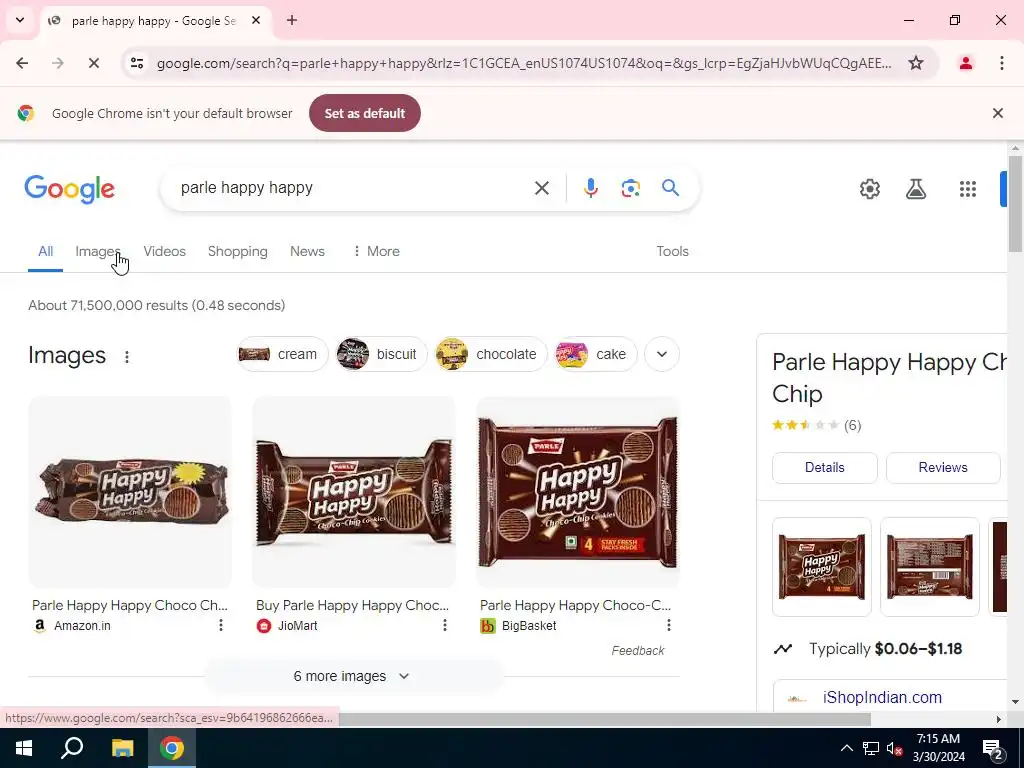Image resolution: width=1024 pixels, height=768 pixels.
Task: Open the tab search dropdown
Action: click(x=20, y=20)
